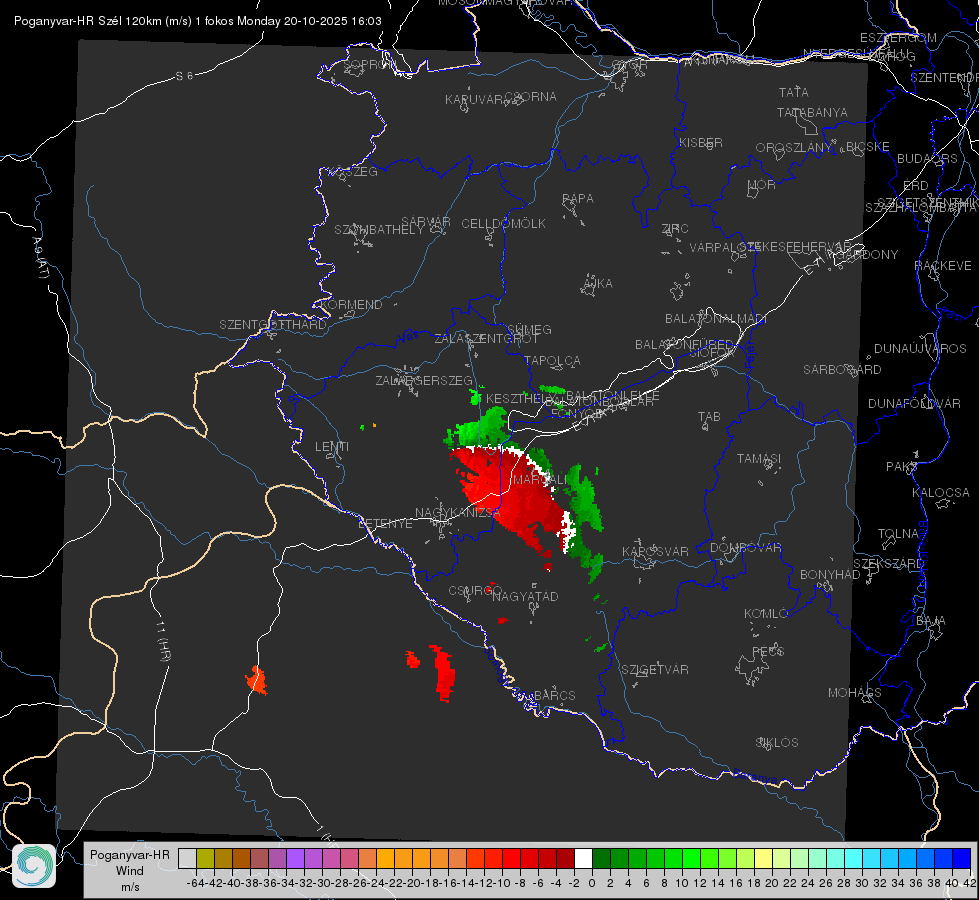Screen dimensions: 979x900
Task: Click the ZALAEGERSZEG city label
Action: click(424, 380)
